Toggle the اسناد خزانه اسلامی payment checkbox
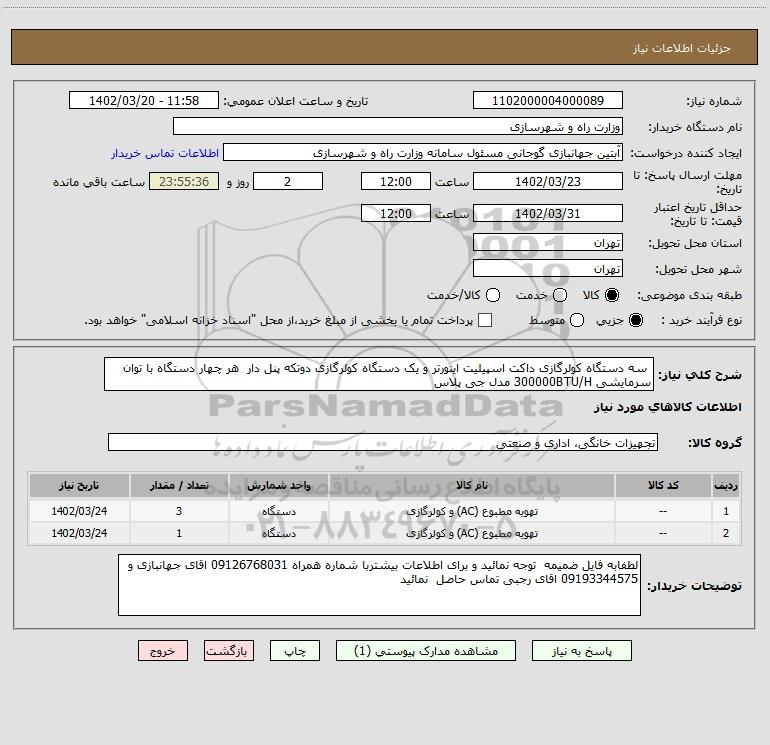Image resolution: width=770 pixels, height=745 pixels. coord(485,320)
